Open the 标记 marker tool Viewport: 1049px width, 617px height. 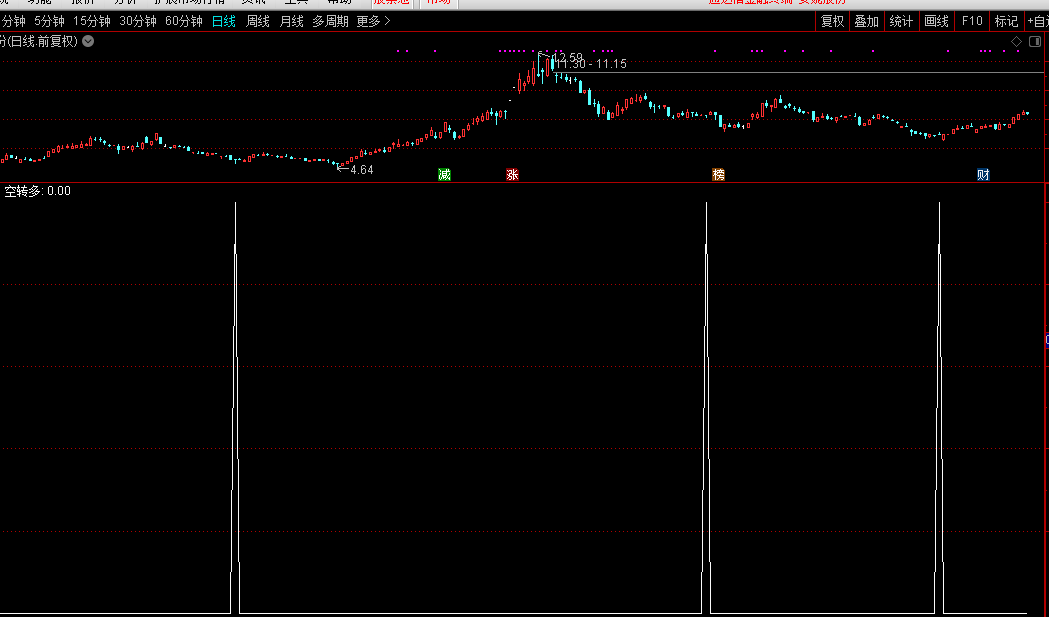click(1006, 21)
